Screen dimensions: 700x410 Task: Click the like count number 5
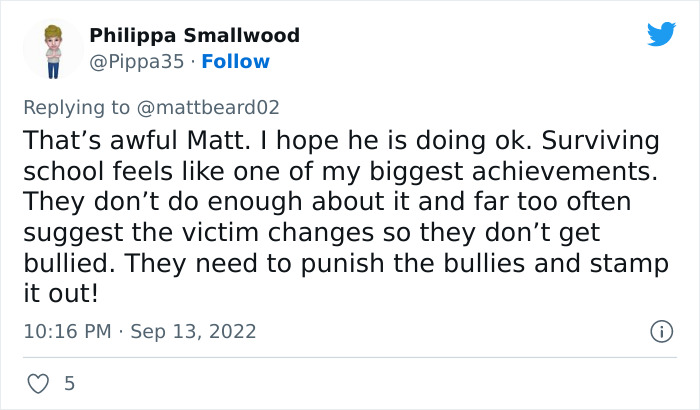point(69,383)
